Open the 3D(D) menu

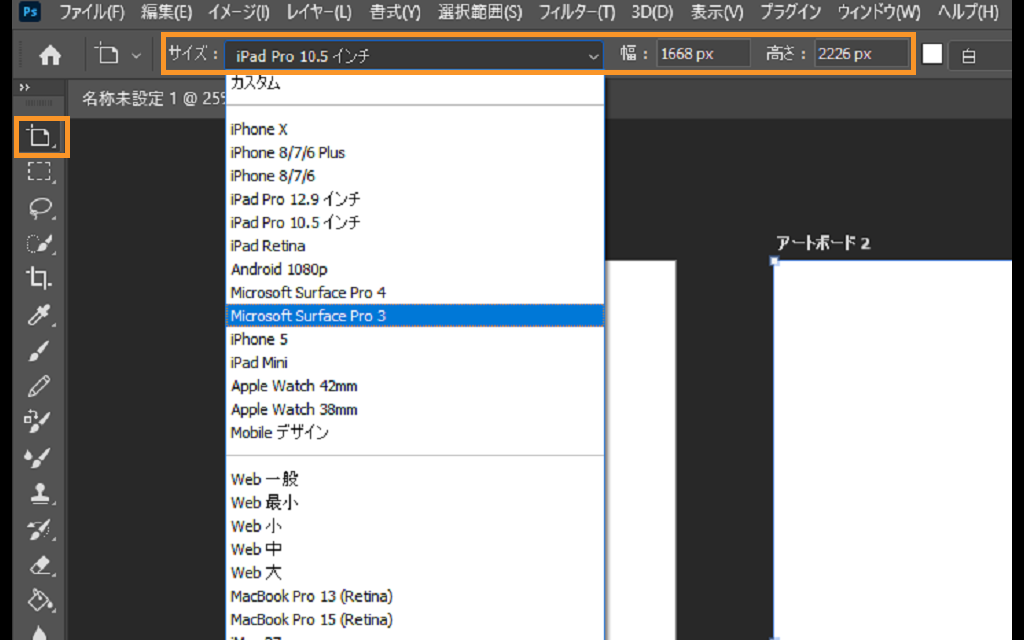coord(652,12)
